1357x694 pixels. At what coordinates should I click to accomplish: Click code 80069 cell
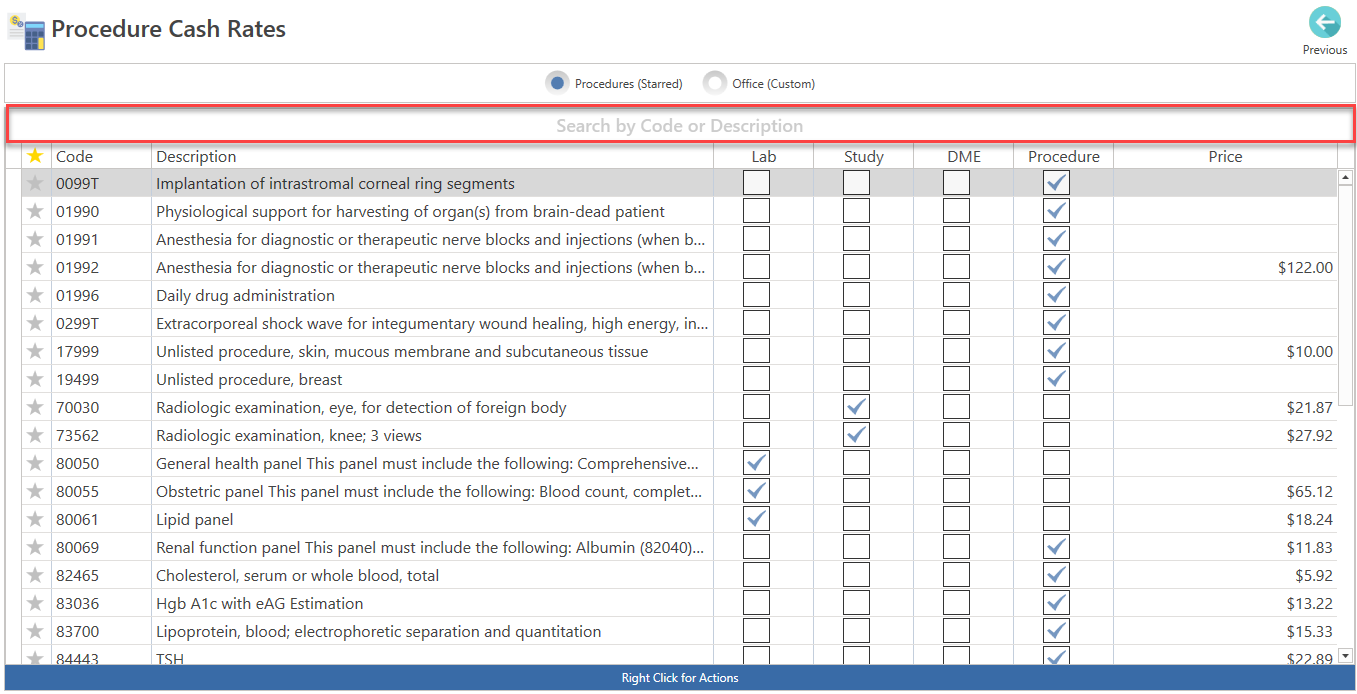(x=101, y=547)
